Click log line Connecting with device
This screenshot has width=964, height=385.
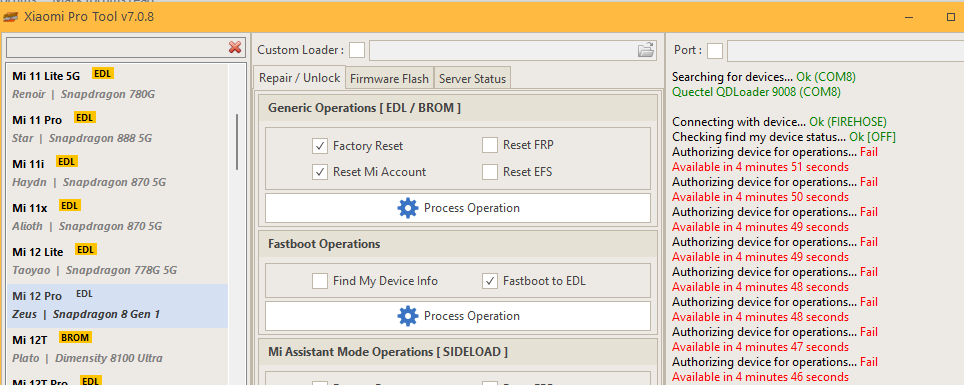tap(780, 122)
